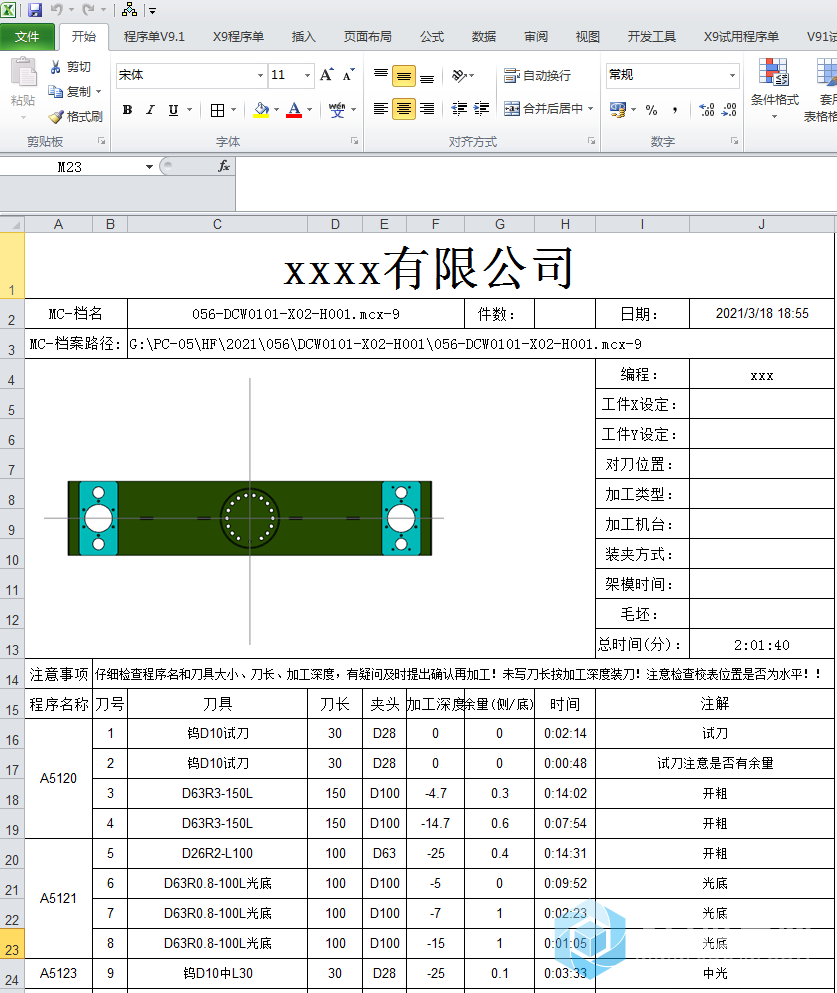
Task: Copy selection with 复制
Action: (70, 92)
